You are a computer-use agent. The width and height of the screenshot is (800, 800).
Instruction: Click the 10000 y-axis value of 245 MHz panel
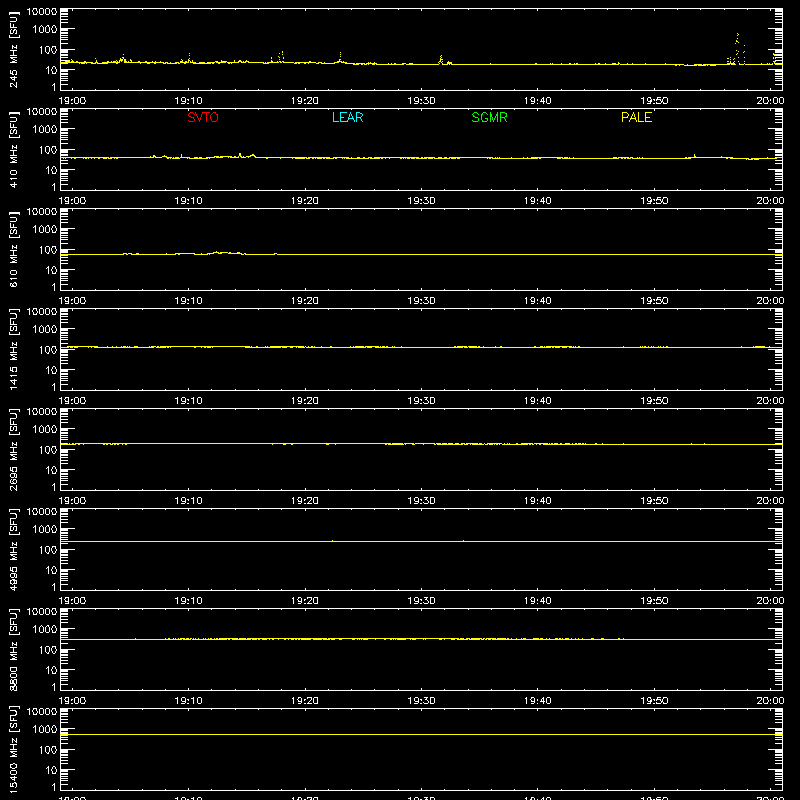[42, 12]
